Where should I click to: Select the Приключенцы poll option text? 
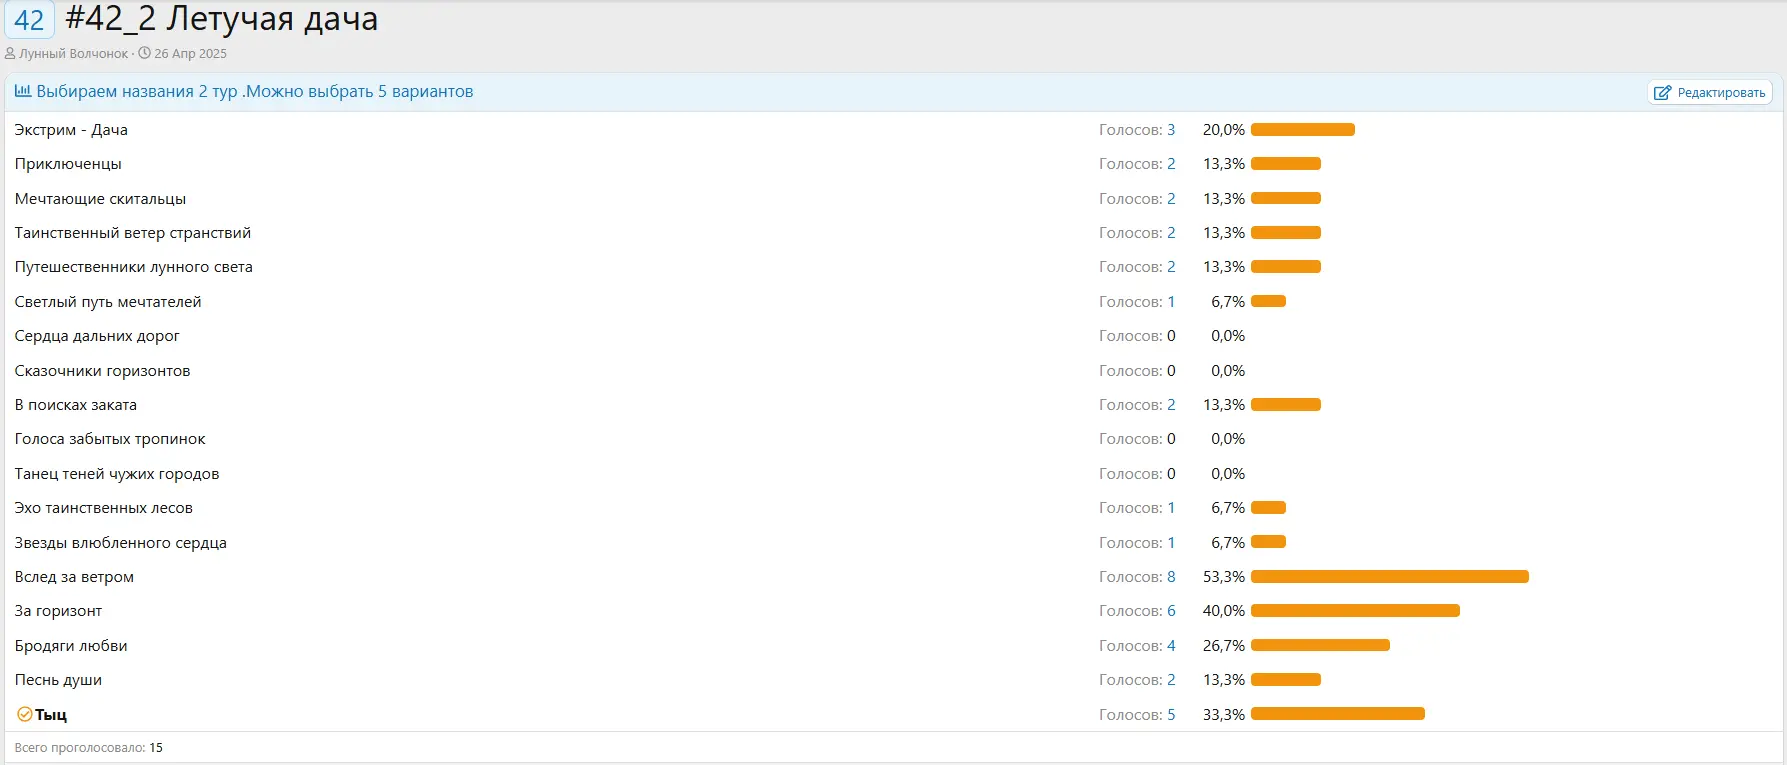tap(68, 164)
